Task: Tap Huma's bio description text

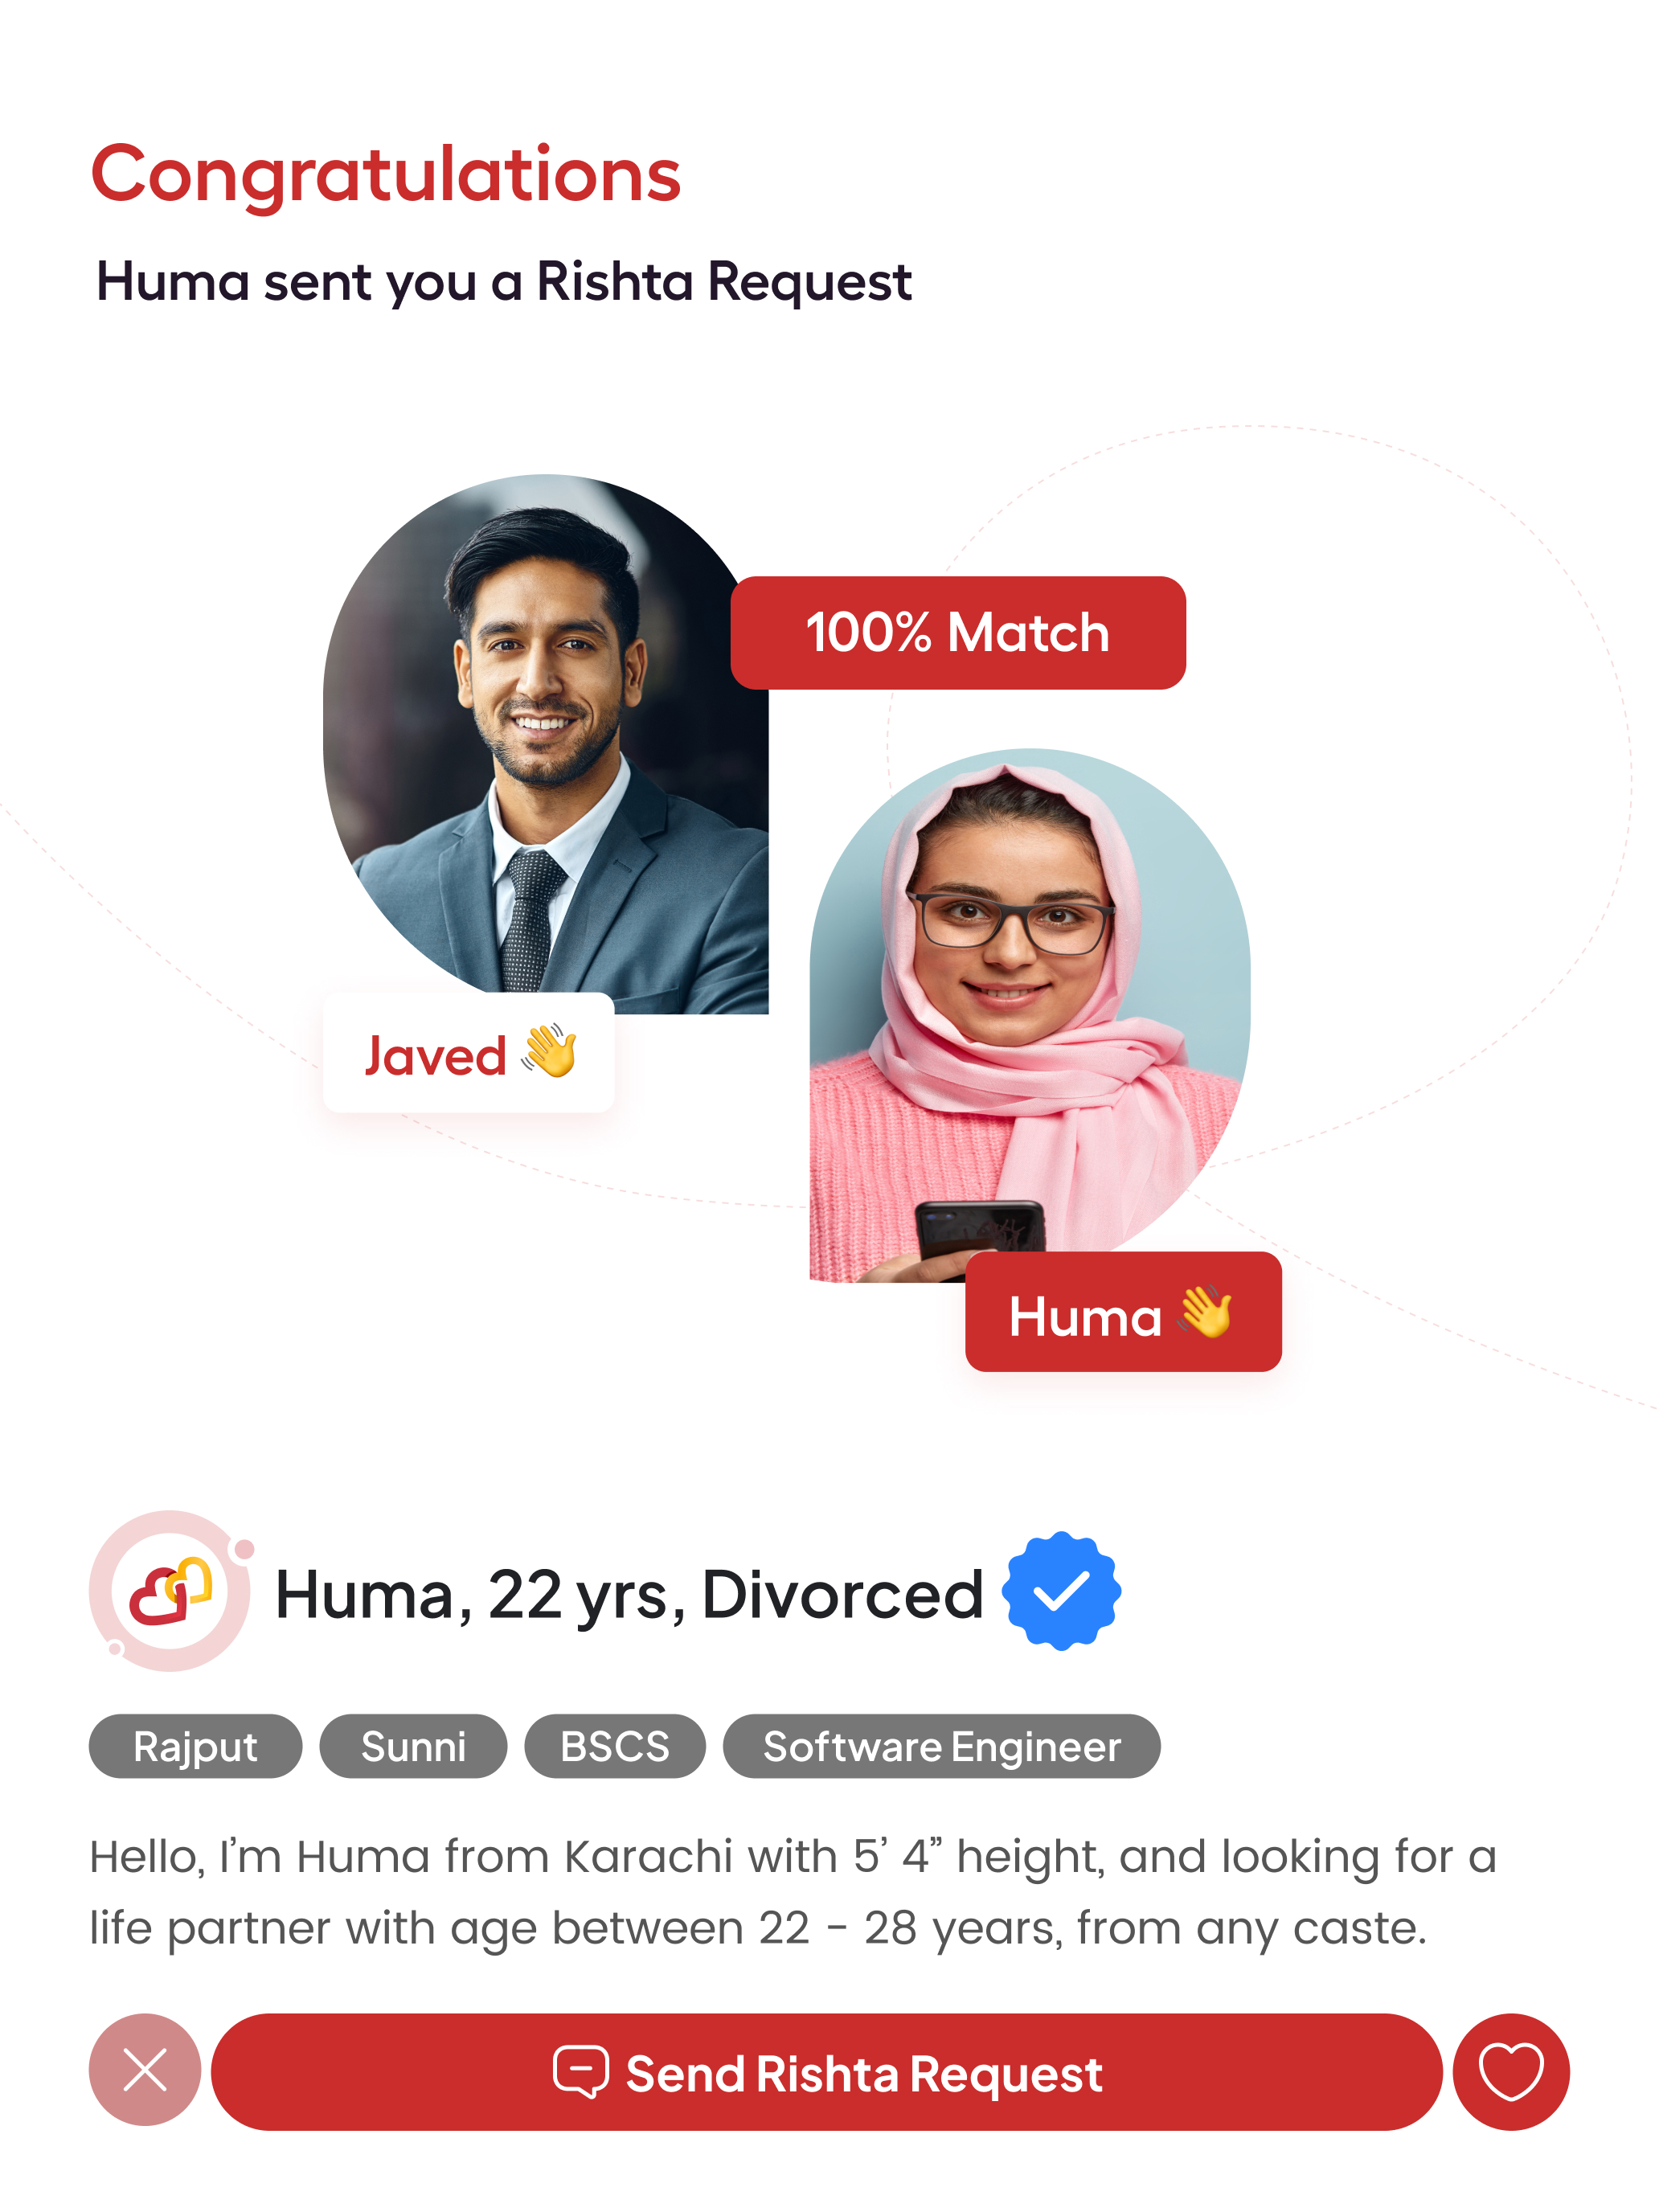Action: (793, 1892)
